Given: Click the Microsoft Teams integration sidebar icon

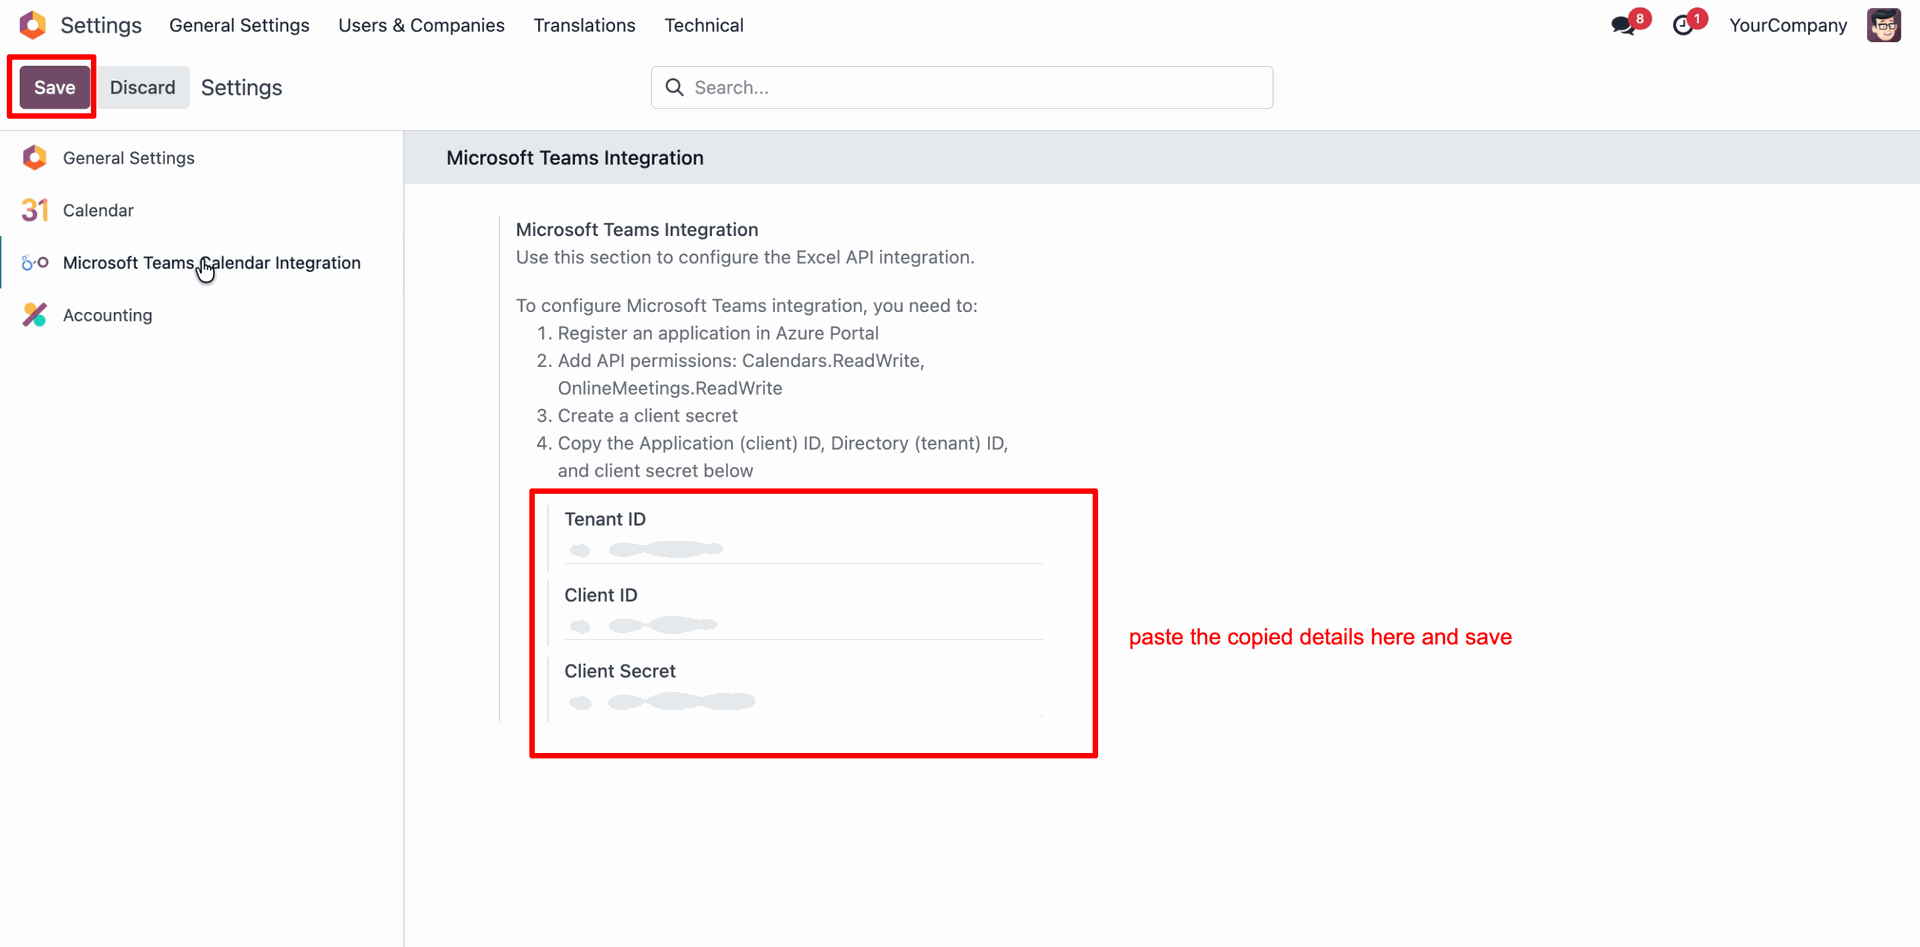Looking at the screenshot, I should (35, 263).
